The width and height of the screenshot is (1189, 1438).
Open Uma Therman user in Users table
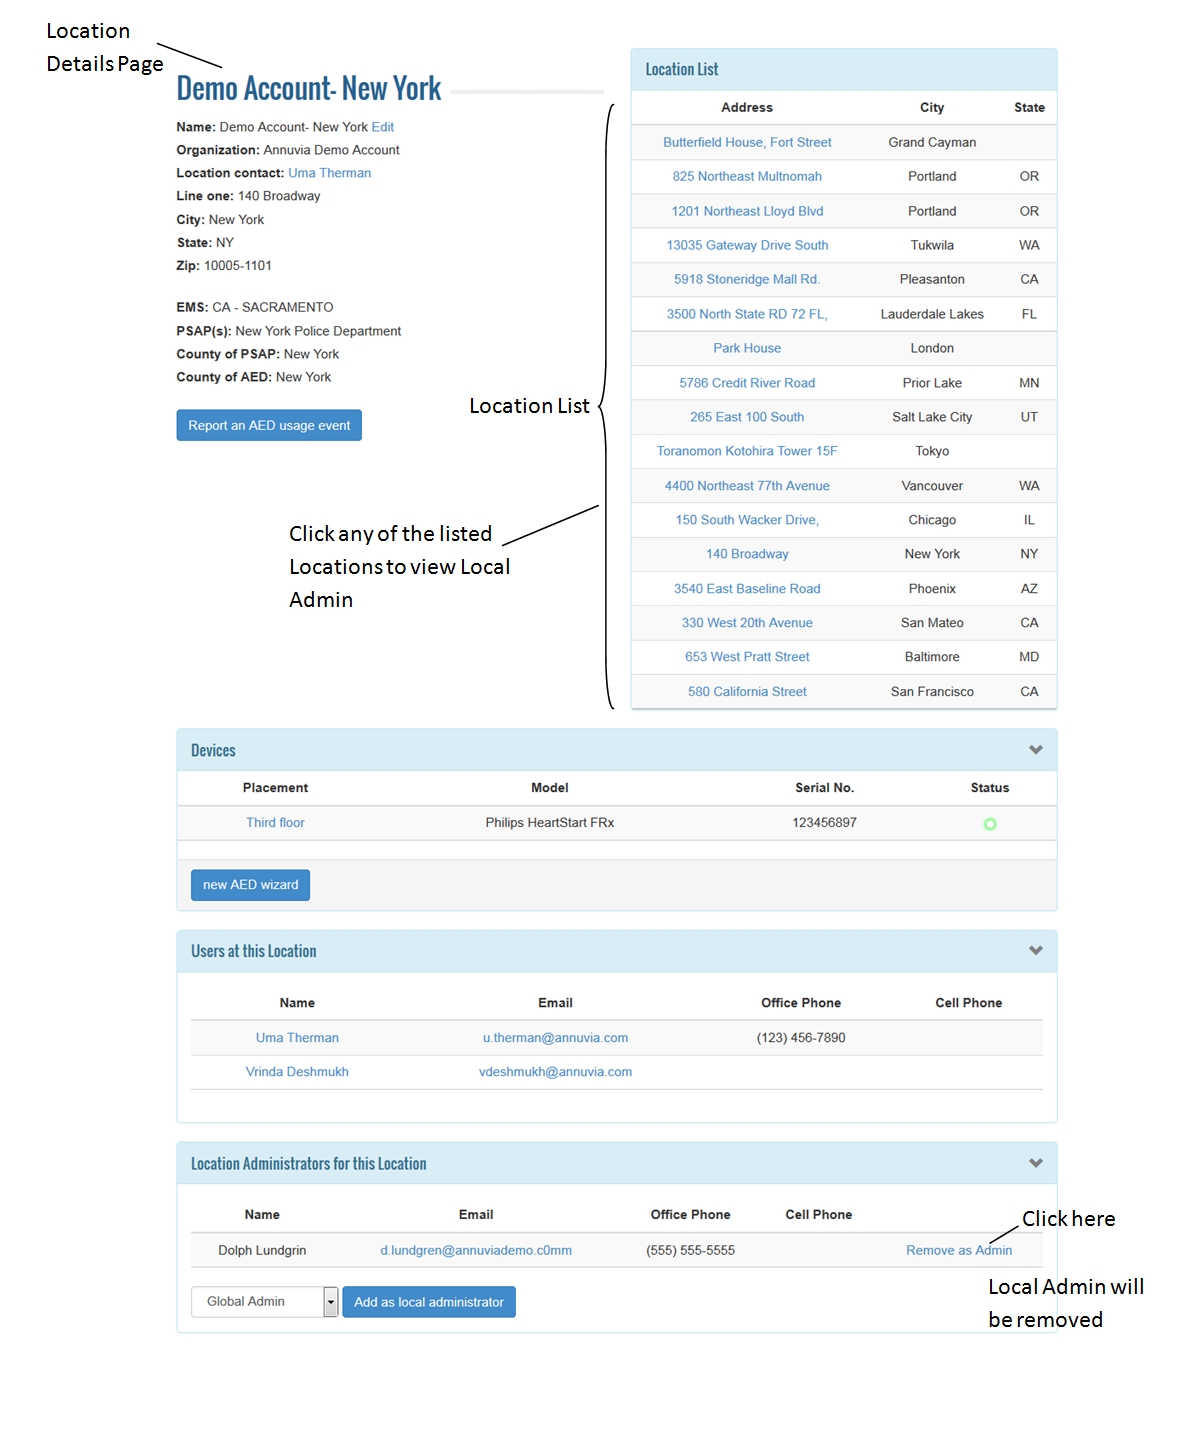click(297, 1038)
